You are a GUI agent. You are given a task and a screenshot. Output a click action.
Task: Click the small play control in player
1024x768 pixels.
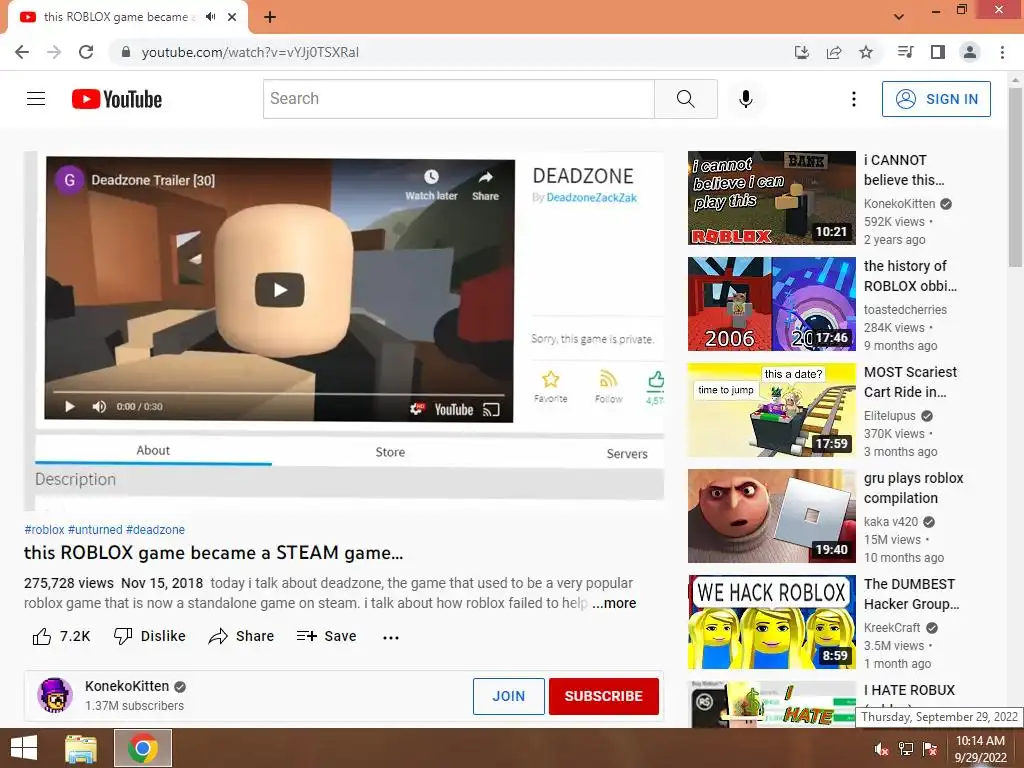[x=70, y=407]
